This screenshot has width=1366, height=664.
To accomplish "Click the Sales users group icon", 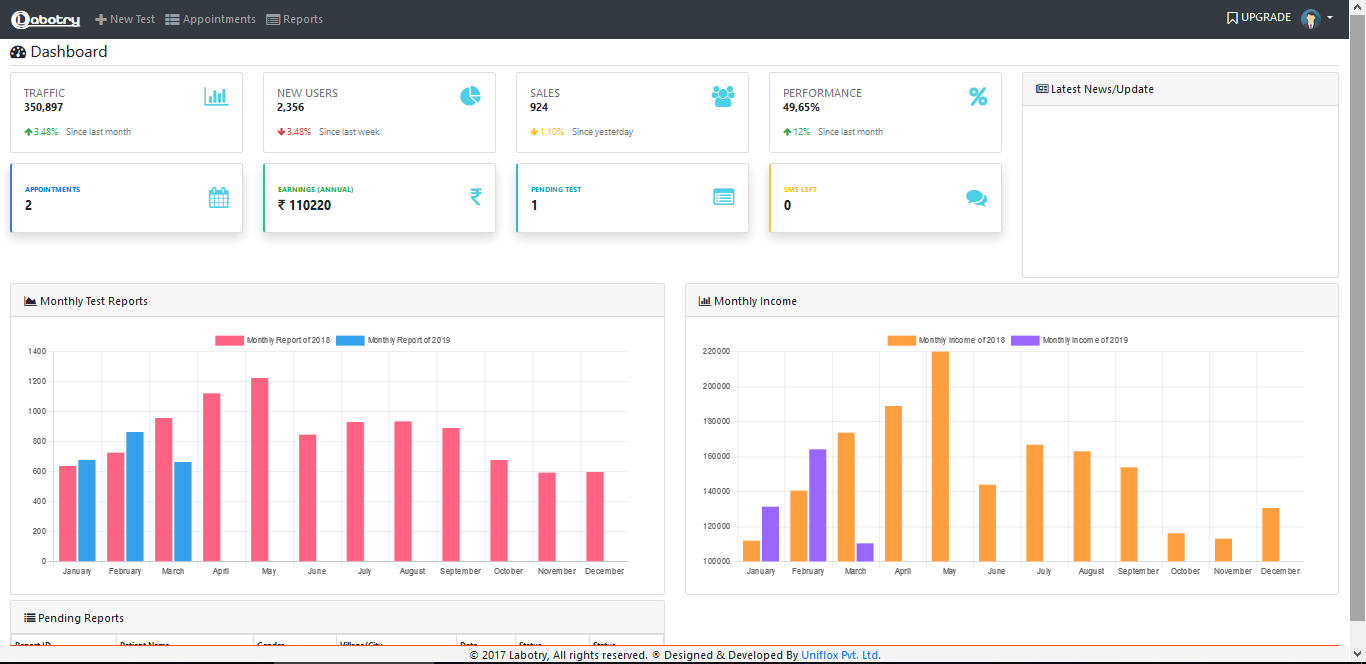I will point(723,96).
